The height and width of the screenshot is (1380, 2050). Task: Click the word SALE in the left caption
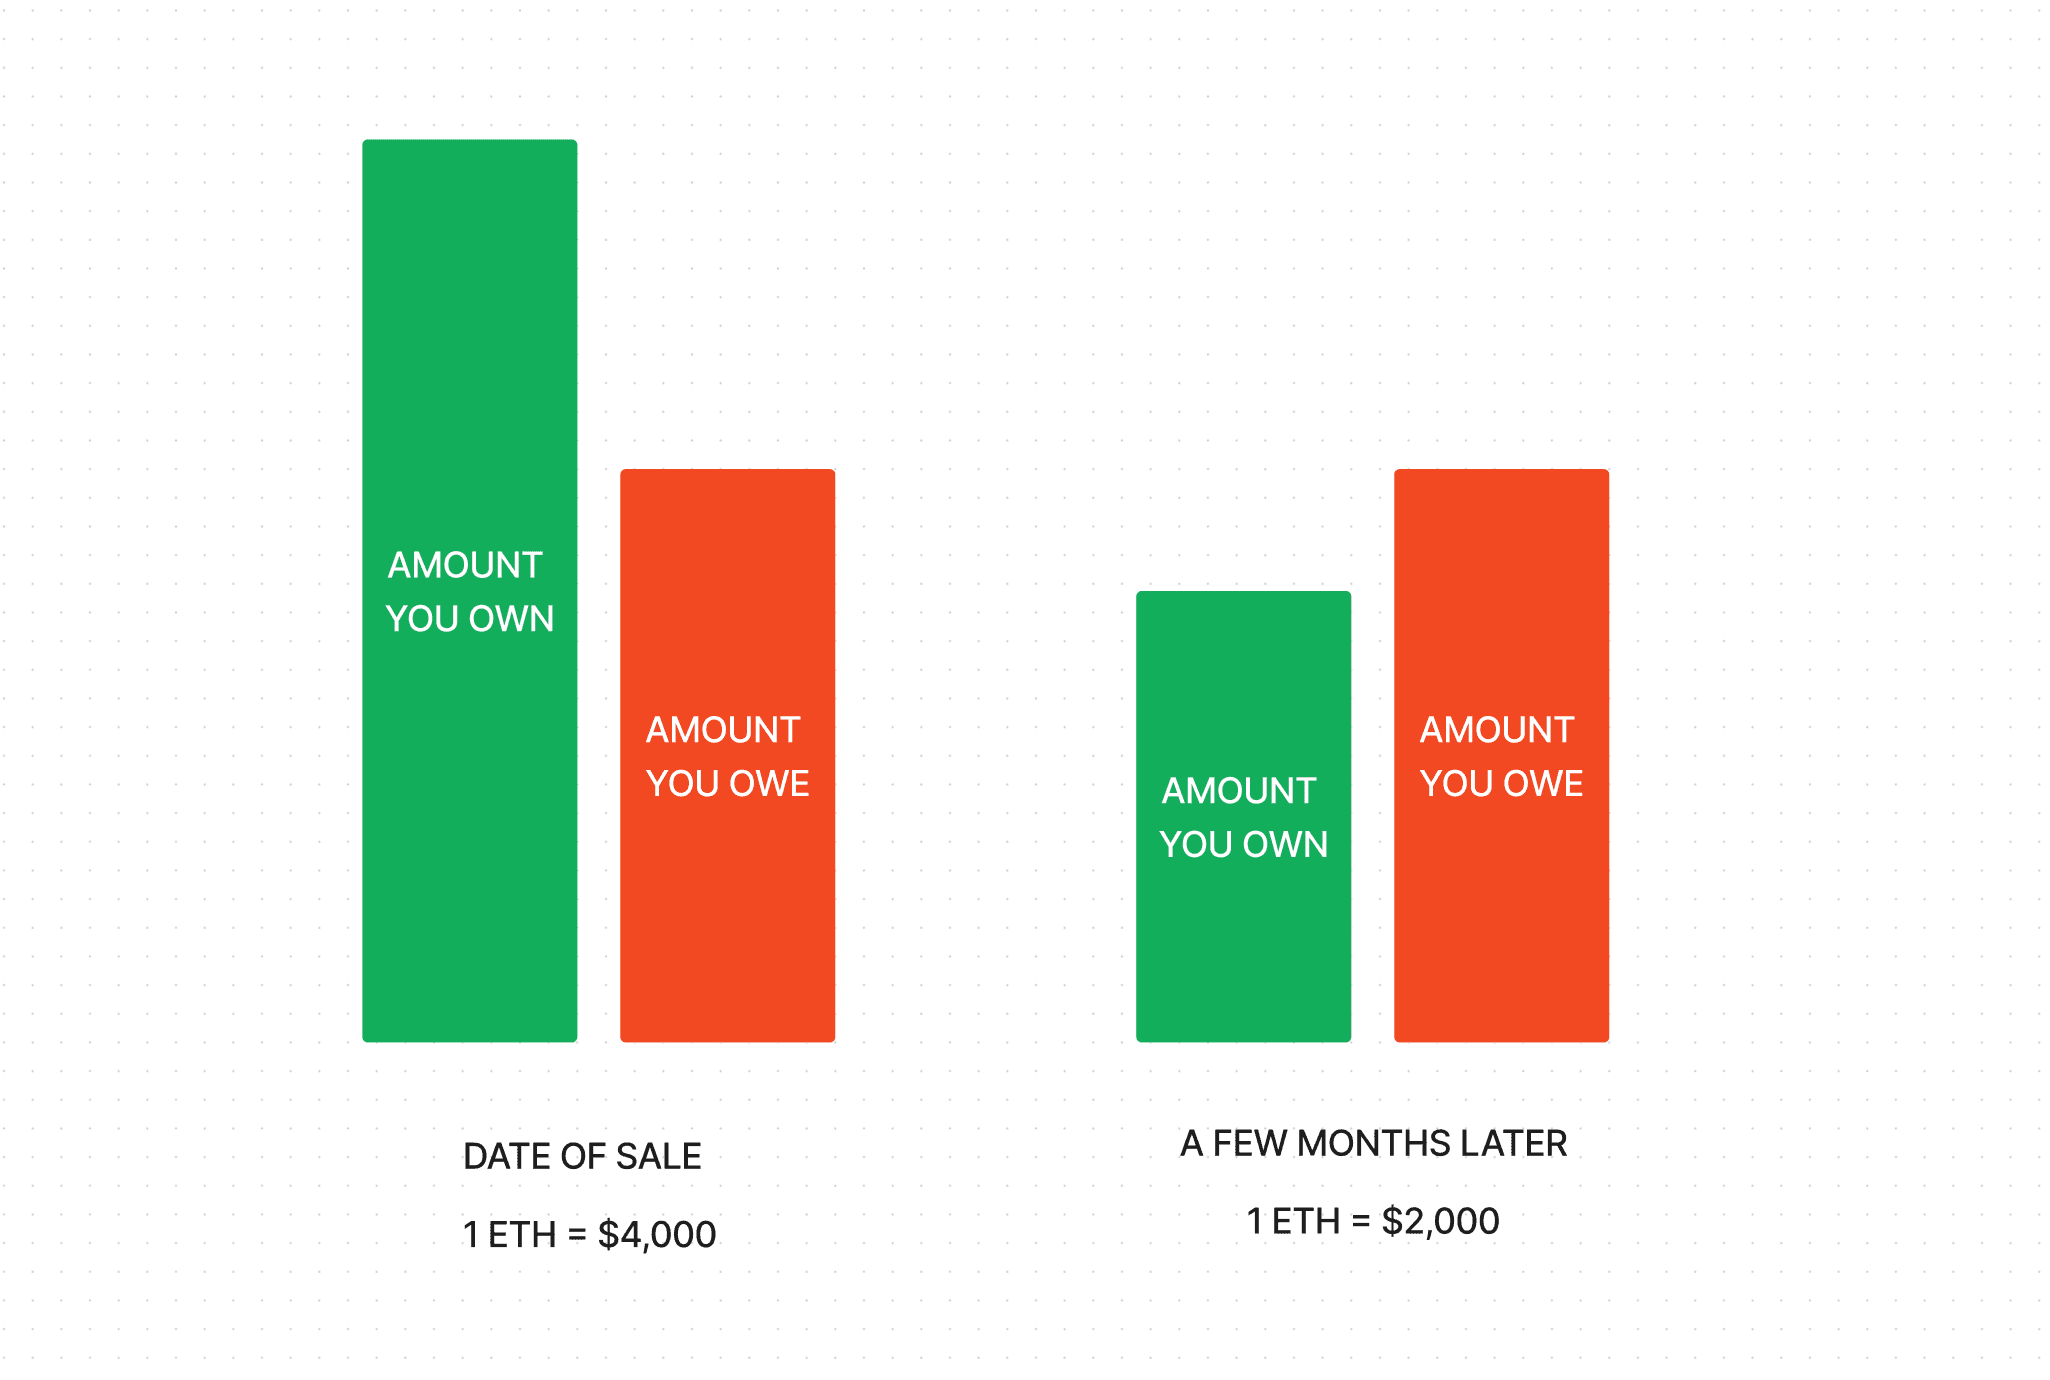(658, 1156)
